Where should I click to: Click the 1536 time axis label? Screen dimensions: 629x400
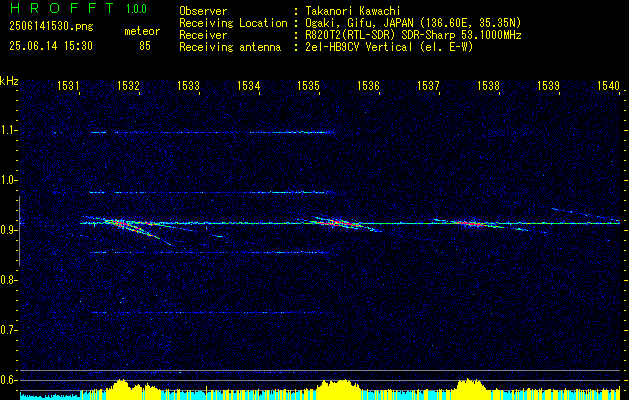click(x=368, y=85)
